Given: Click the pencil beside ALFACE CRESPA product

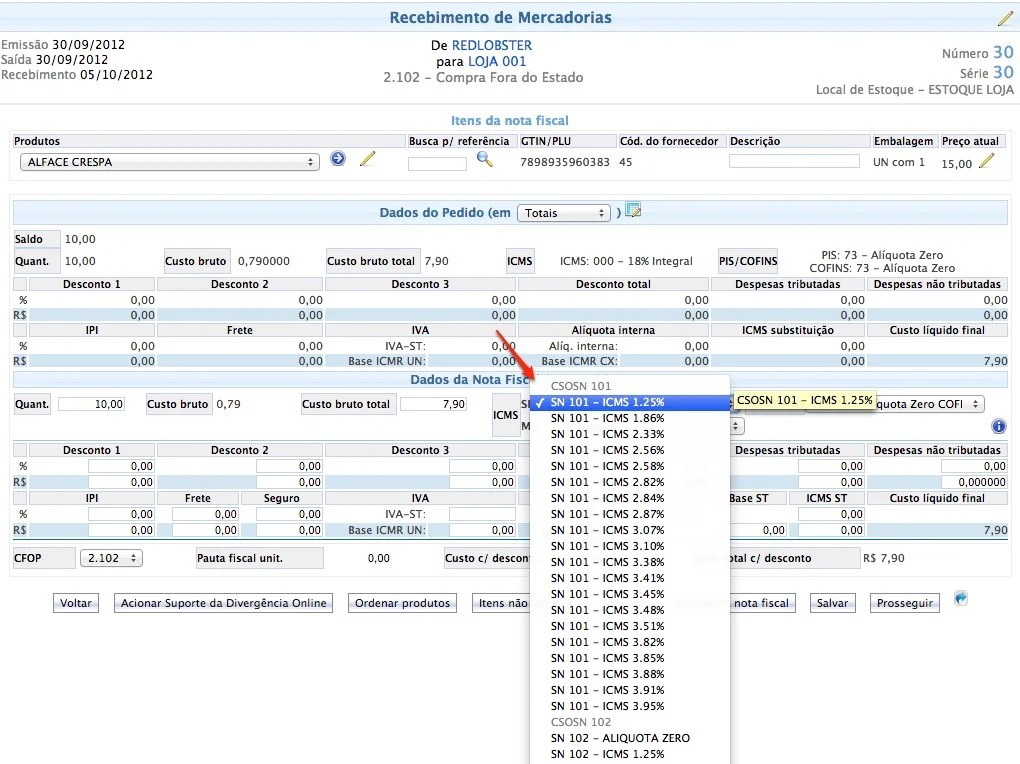Looking at the screenshot, I should coord(367,159).
